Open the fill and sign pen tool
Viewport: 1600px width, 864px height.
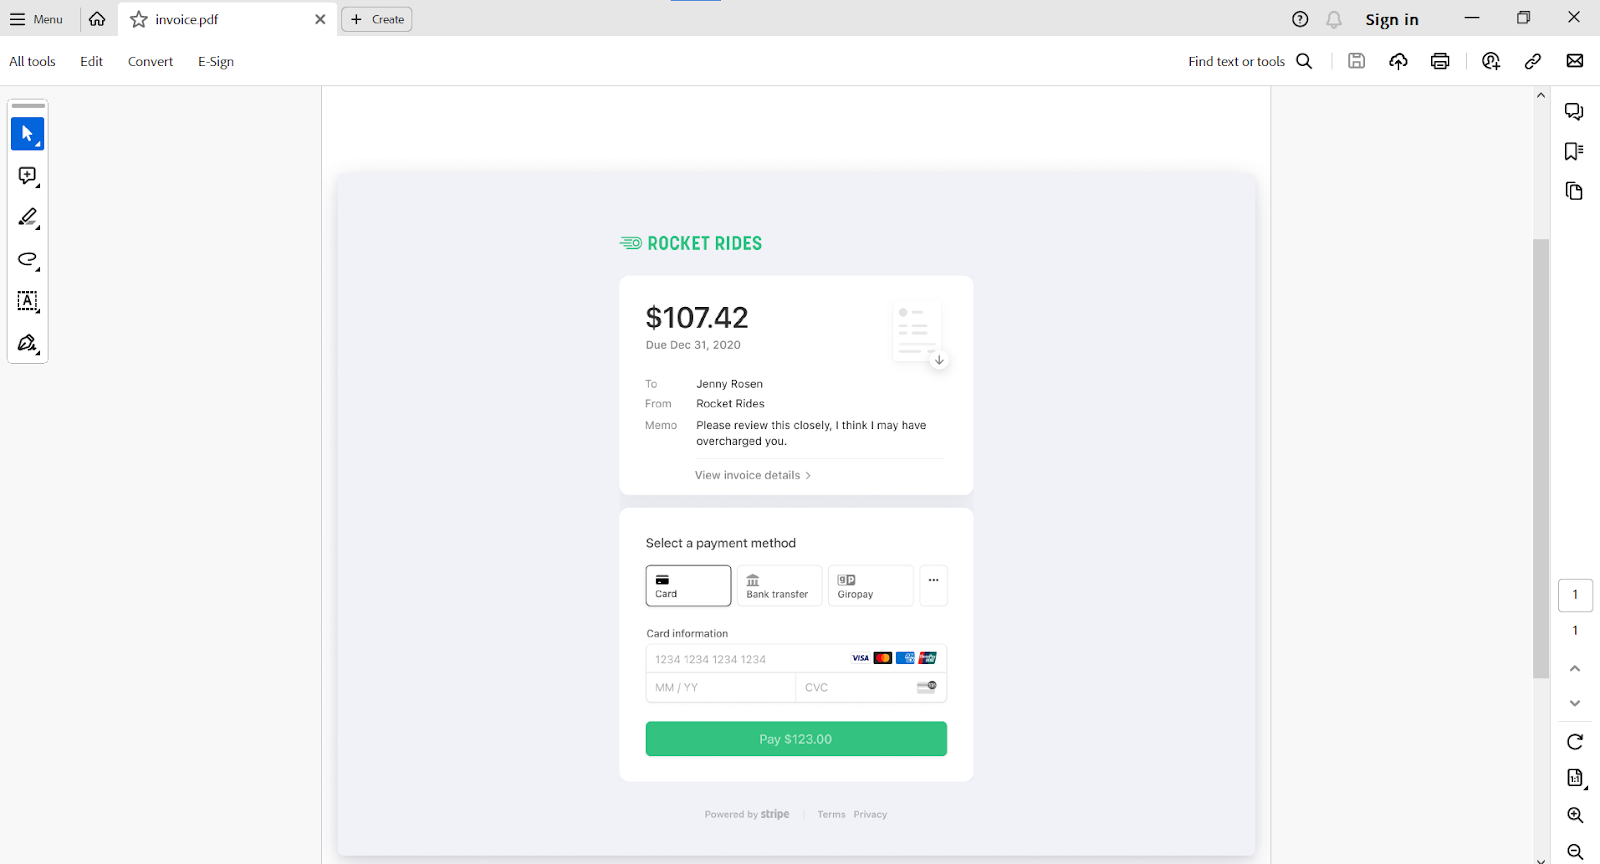click(27, 343)
